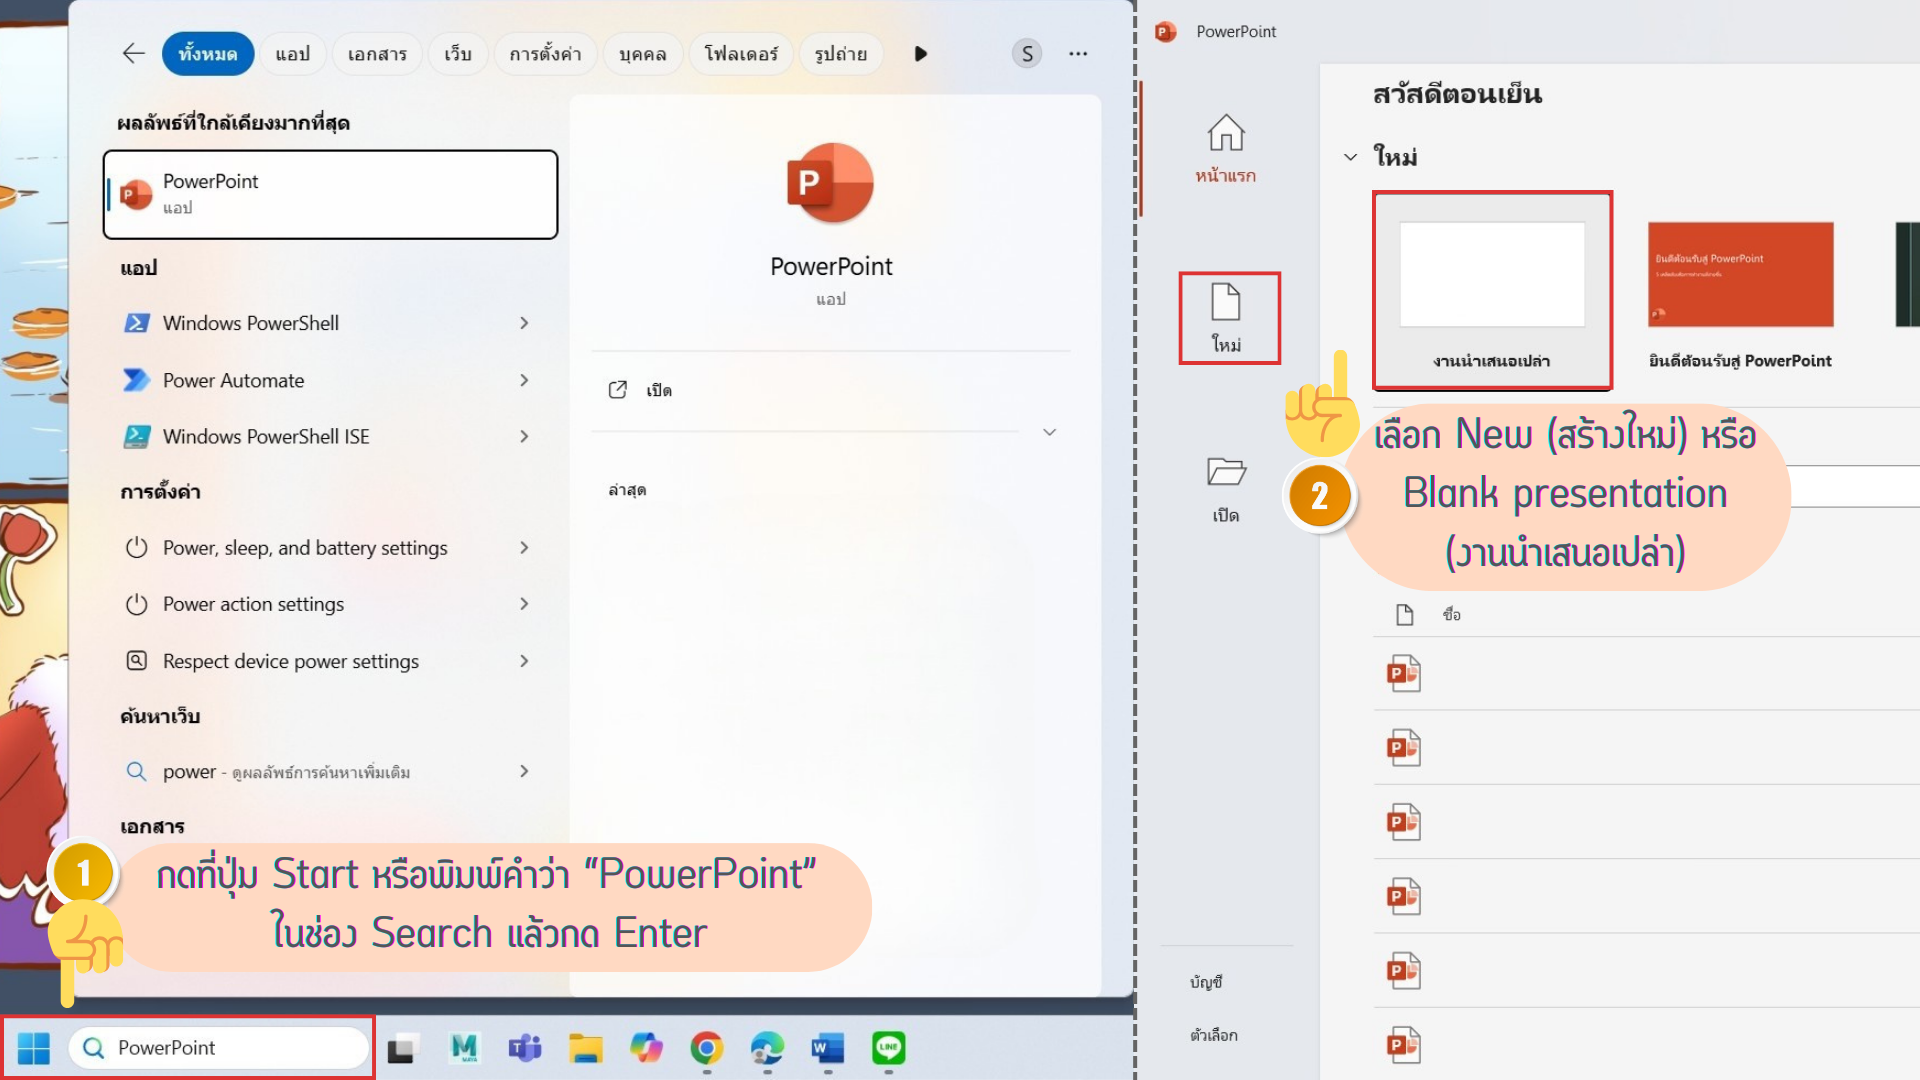Screen dimensions: 1920x1080
Task: Select the ทั้งหมด filter tab
Action: coord(208,54)
